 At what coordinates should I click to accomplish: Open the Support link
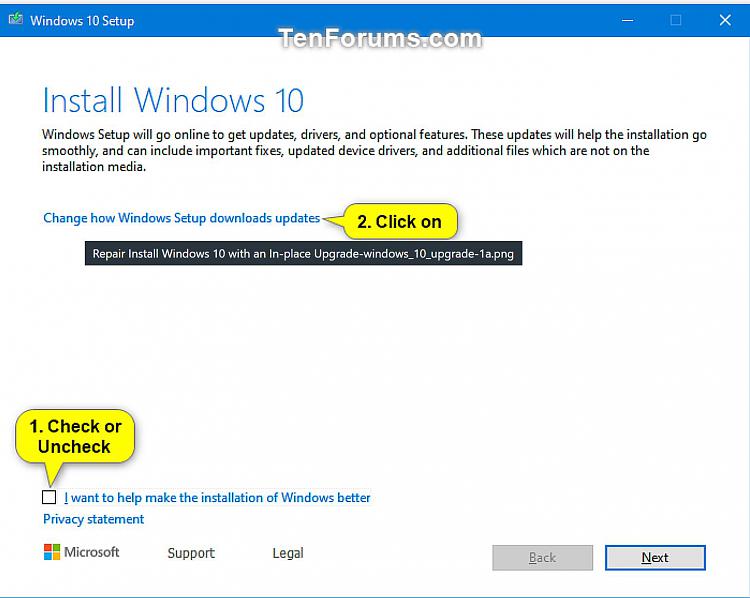click(191, 553)
